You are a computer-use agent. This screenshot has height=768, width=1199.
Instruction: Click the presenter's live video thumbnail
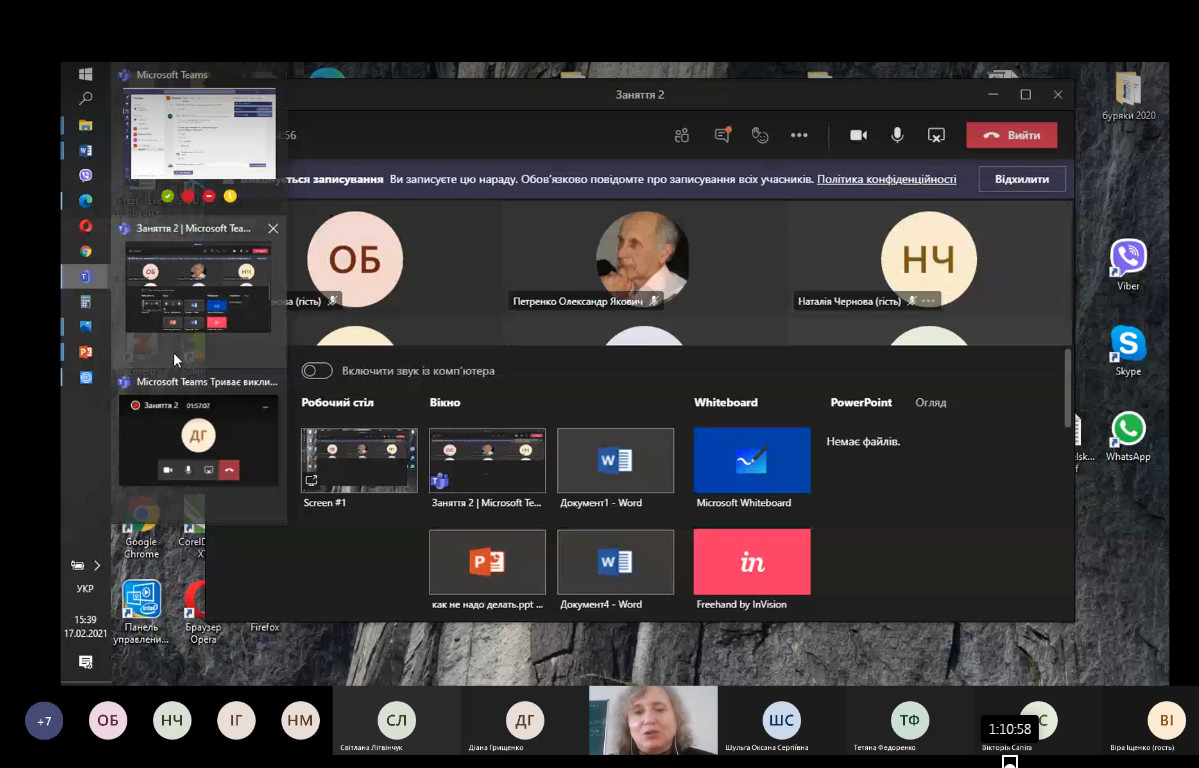[653, 721]
